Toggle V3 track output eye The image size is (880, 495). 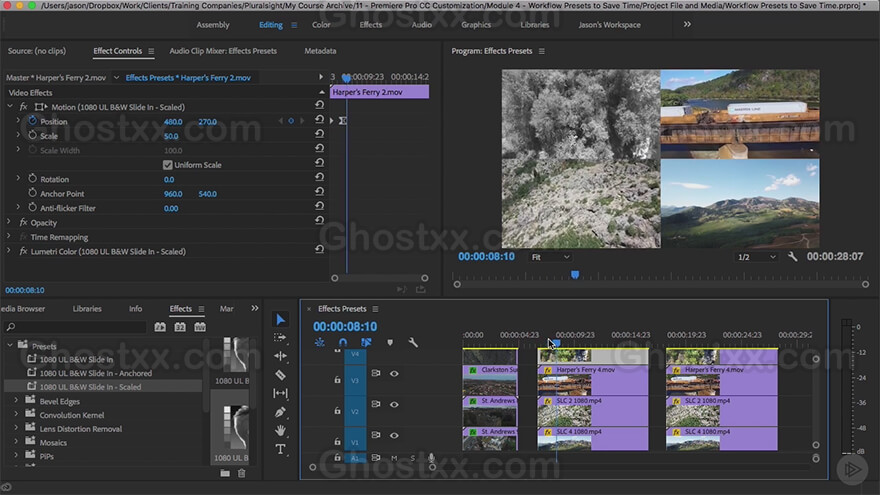coord(395,373)
